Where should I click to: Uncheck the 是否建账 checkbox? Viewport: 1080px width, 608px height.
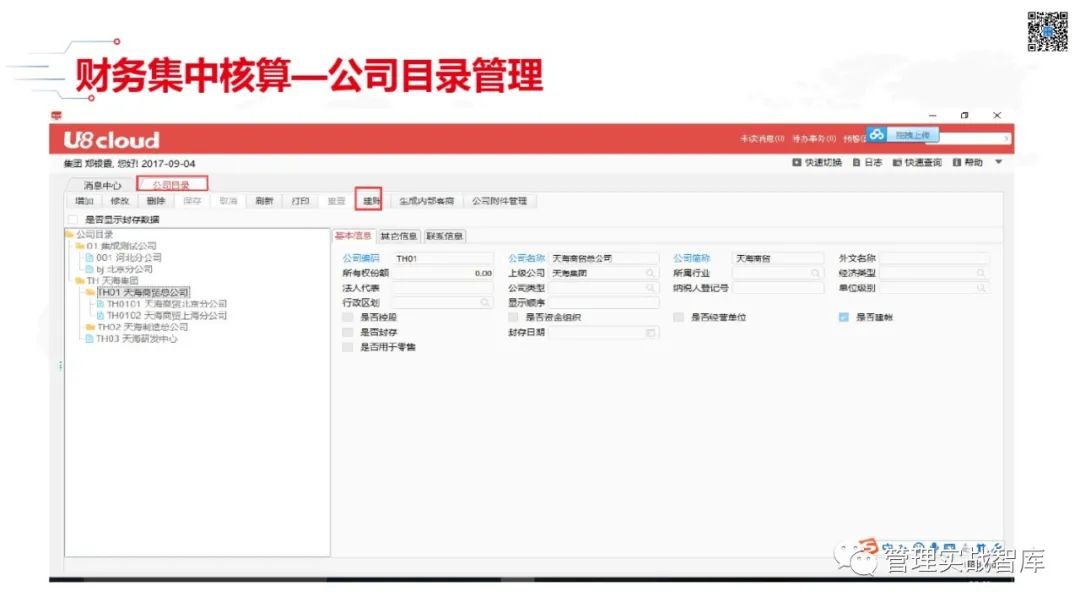[x=844, y=317]
